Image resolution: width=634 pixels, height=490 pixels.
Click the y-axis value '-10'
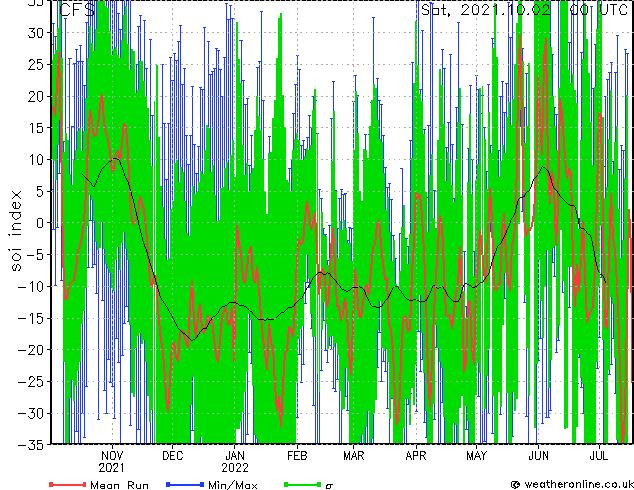[31, 286]
